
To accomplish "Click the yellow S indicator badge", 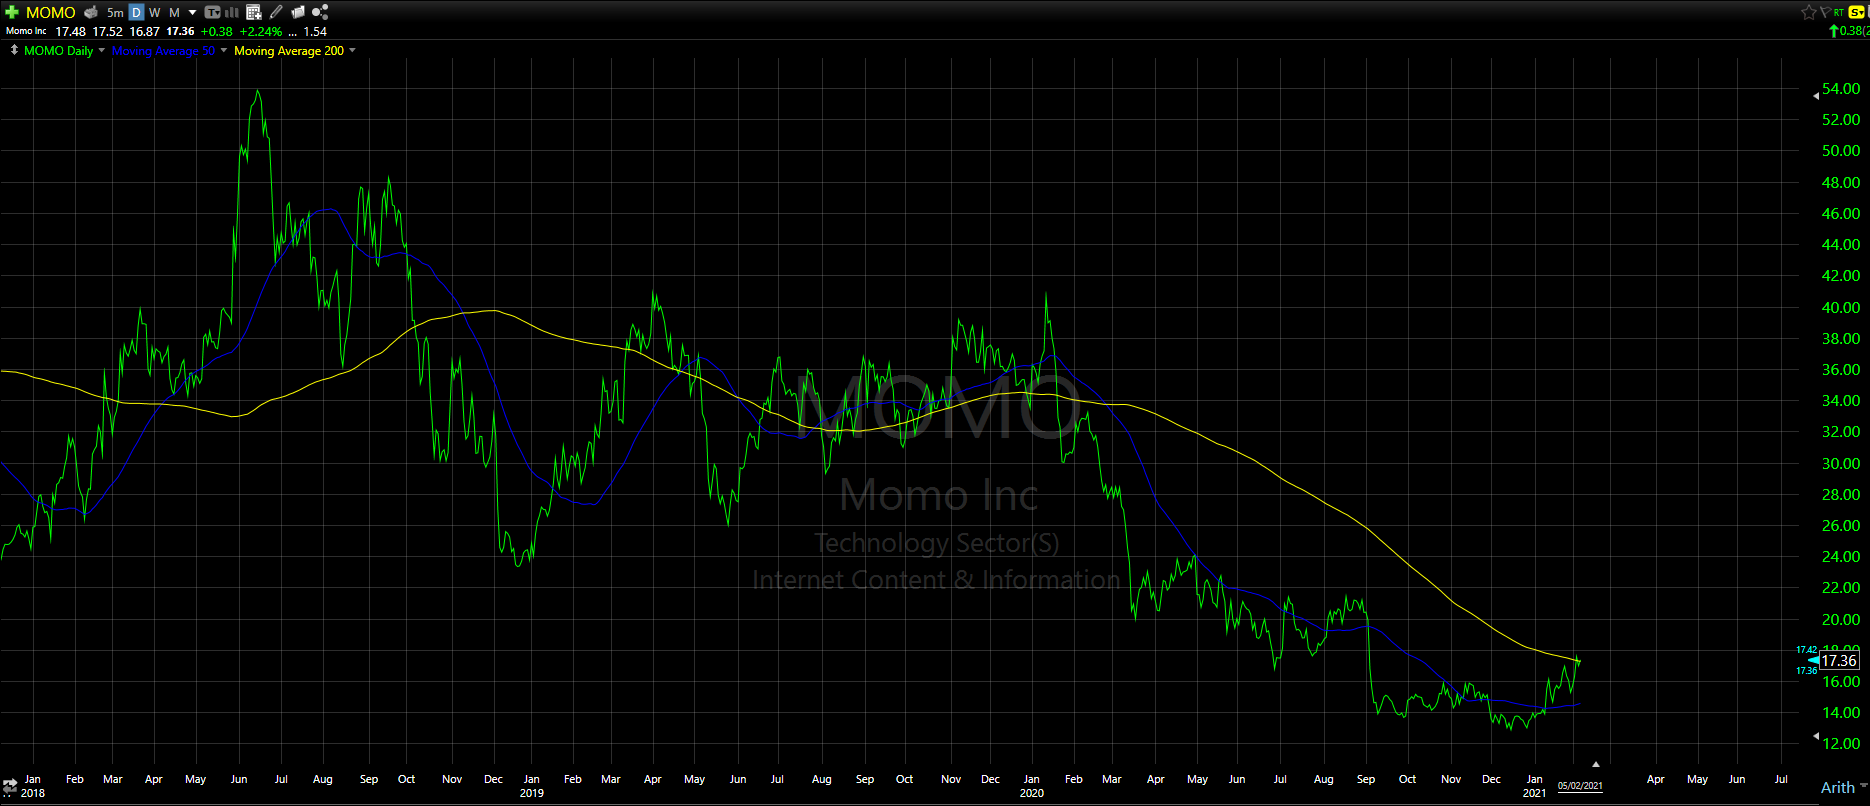I will [x=1856, y=12].
